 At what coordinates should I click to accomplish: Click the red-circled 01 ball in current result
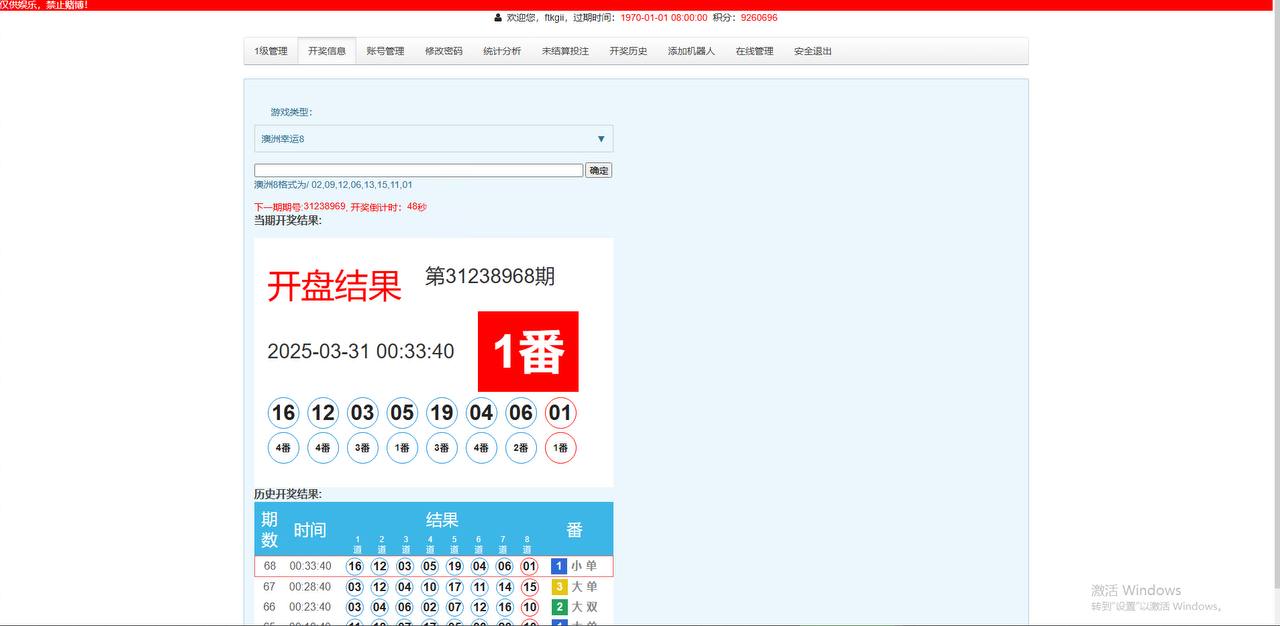pos(560,413)
